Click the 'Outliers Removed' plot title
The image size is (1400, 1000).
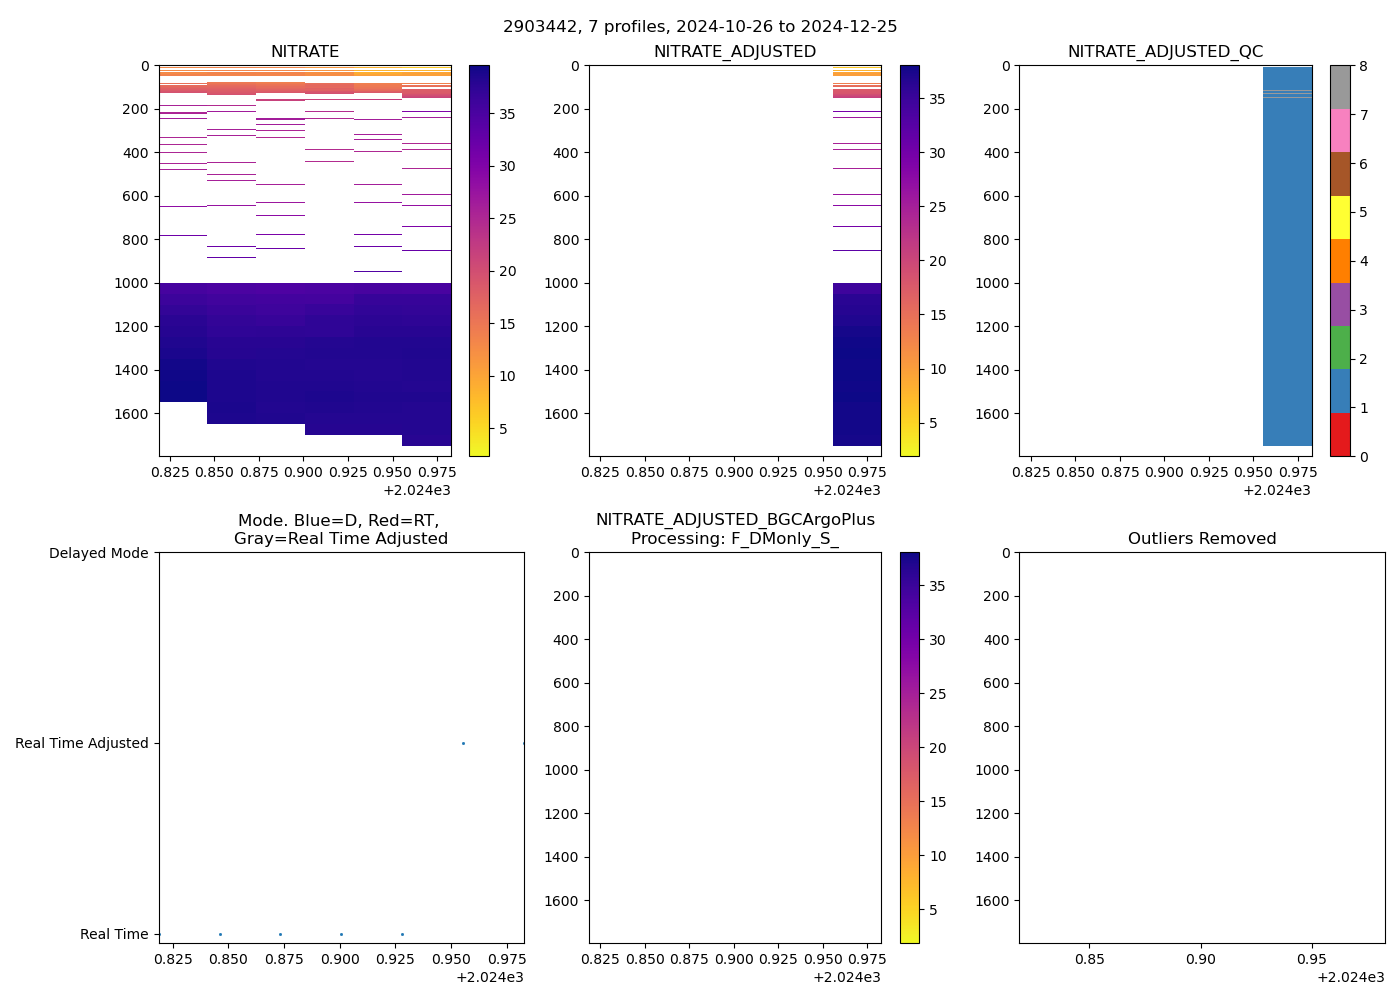click(x=1202, y=539)
